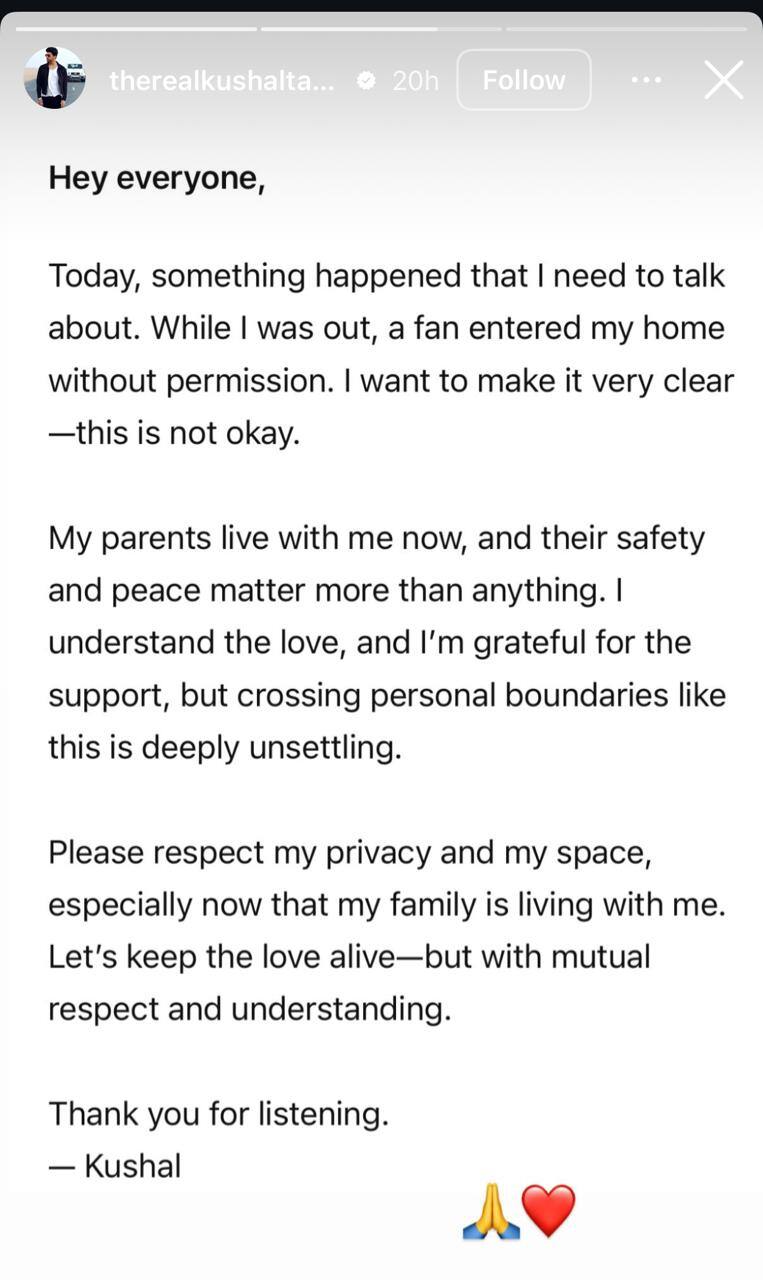Open the three-dot more options menu
The width and height of the screenshot is (763, 1280).
[646, 80]
